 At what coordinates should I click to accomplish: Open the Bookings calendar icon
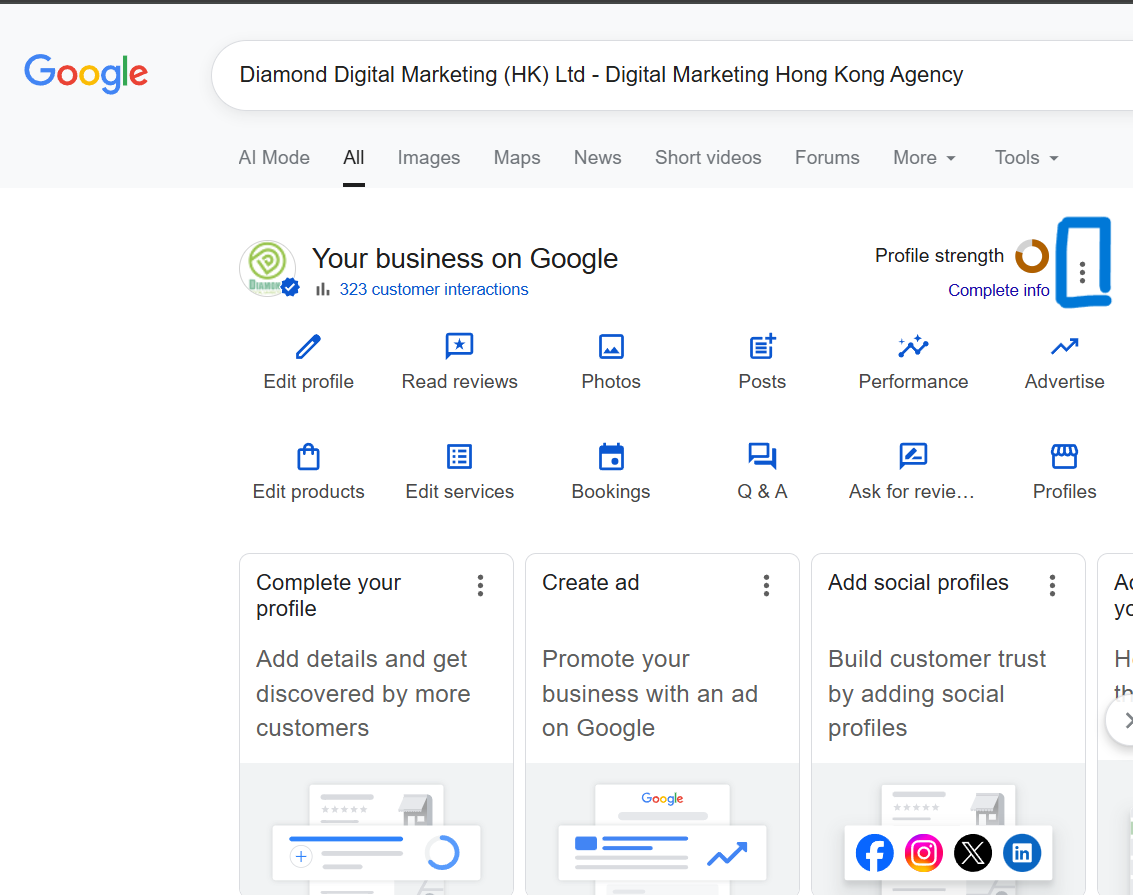[x=611, y=457]
